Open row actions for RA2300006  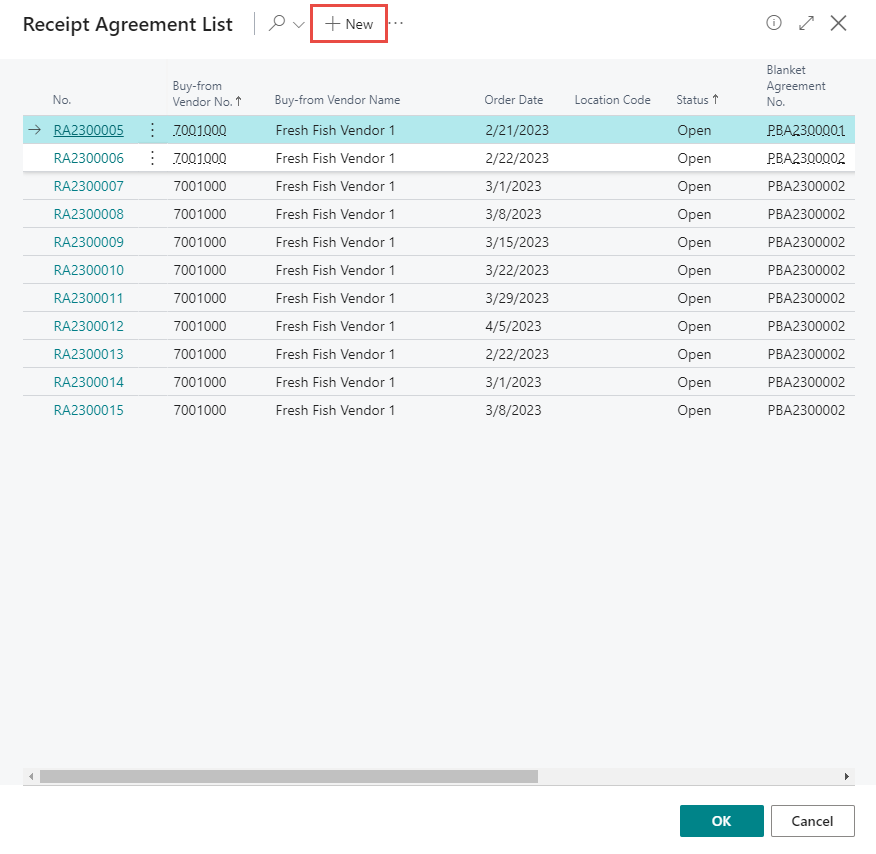click(152, 158)
